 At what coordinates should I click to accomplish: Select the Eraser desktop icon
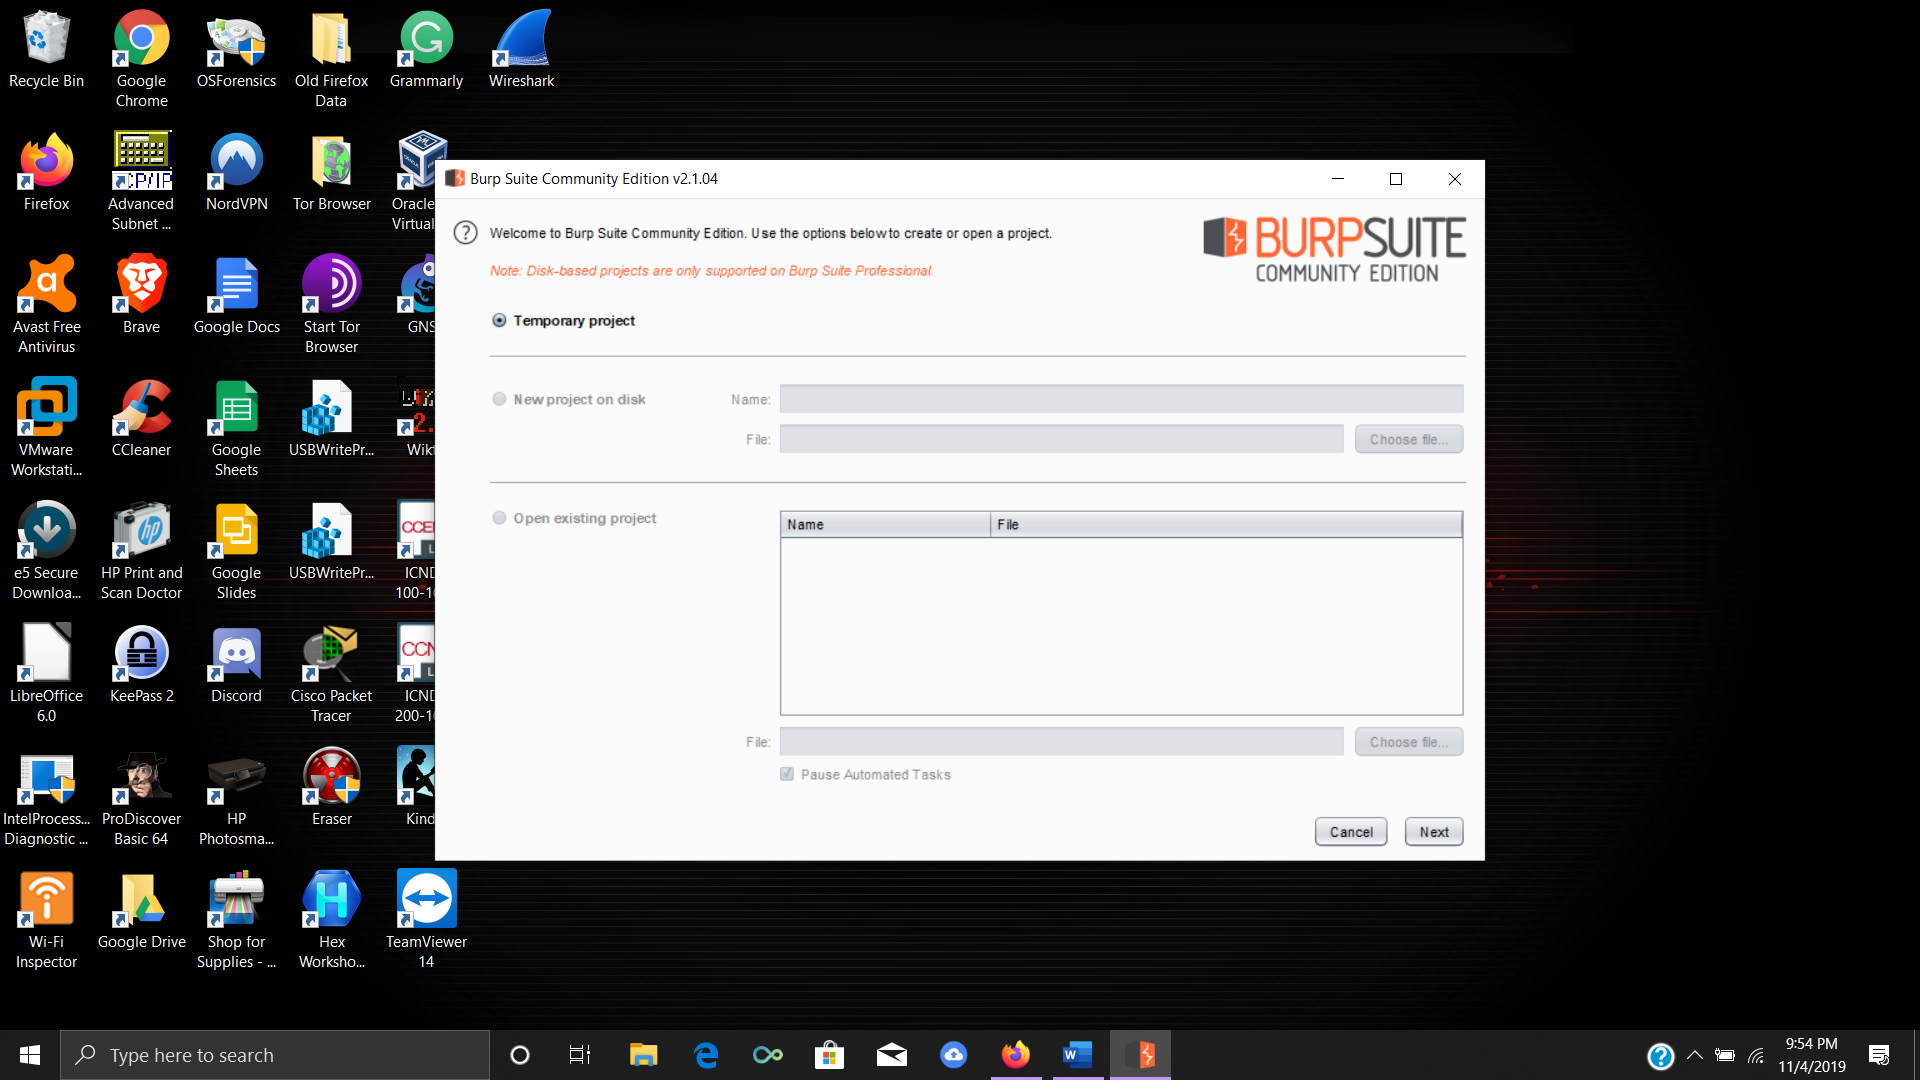(331, 787)
